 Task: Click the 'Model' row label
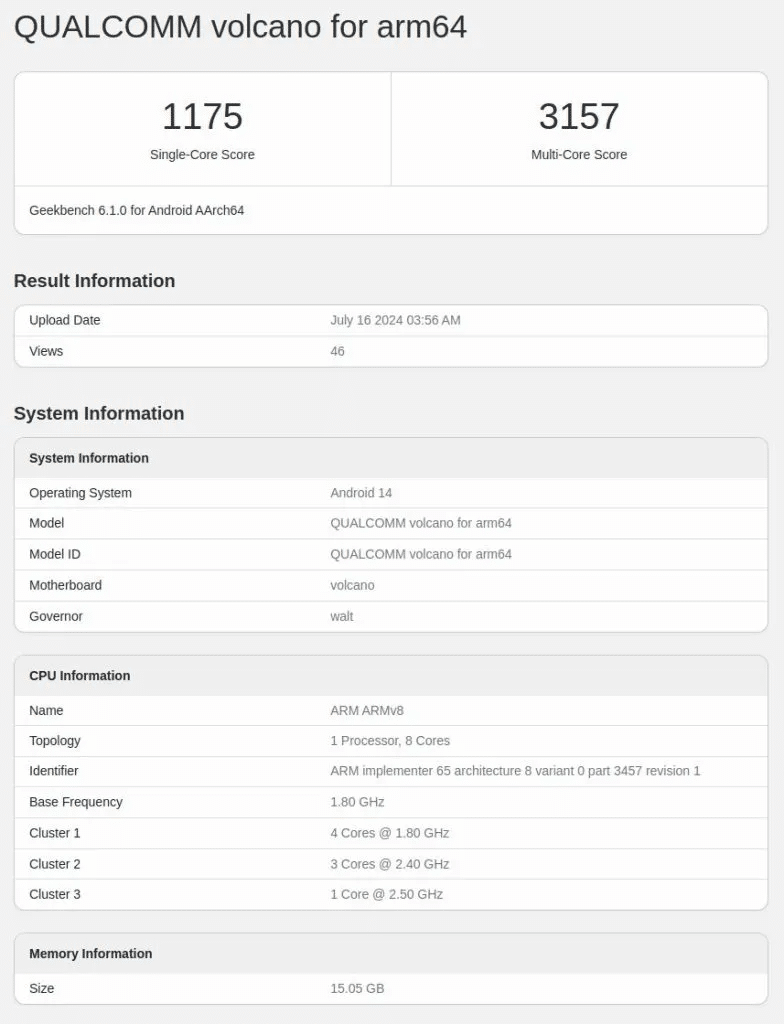[x=46, y=523]
